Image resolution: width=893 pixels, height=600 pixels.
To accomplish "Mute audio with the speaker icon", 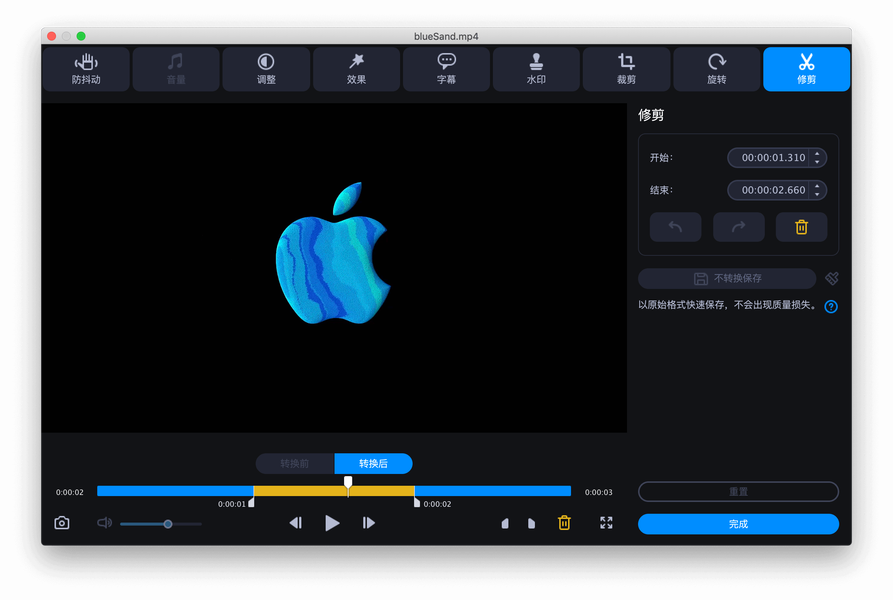I will coord(104,523).
